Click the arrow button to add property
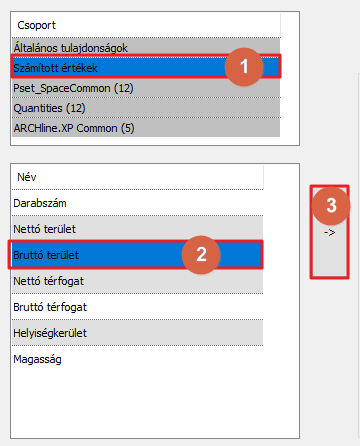 pos(329,232)
